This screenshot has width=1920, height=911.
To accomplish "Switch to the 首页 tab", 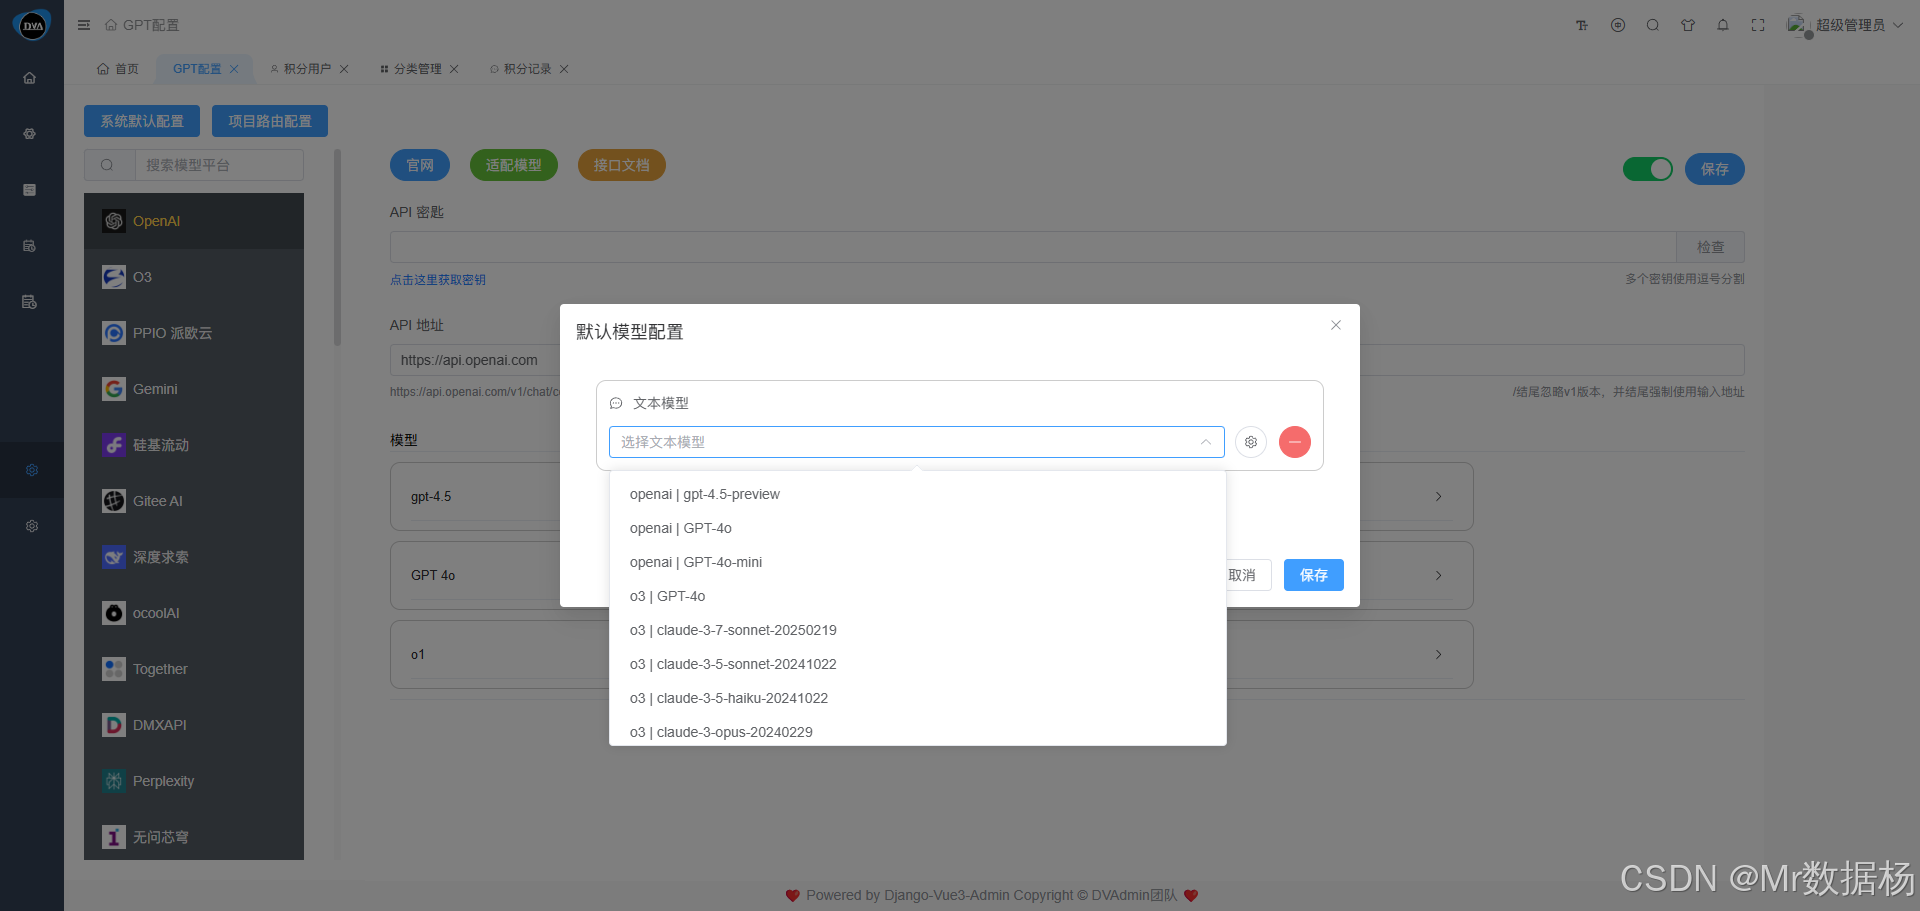I will (118, 69).
